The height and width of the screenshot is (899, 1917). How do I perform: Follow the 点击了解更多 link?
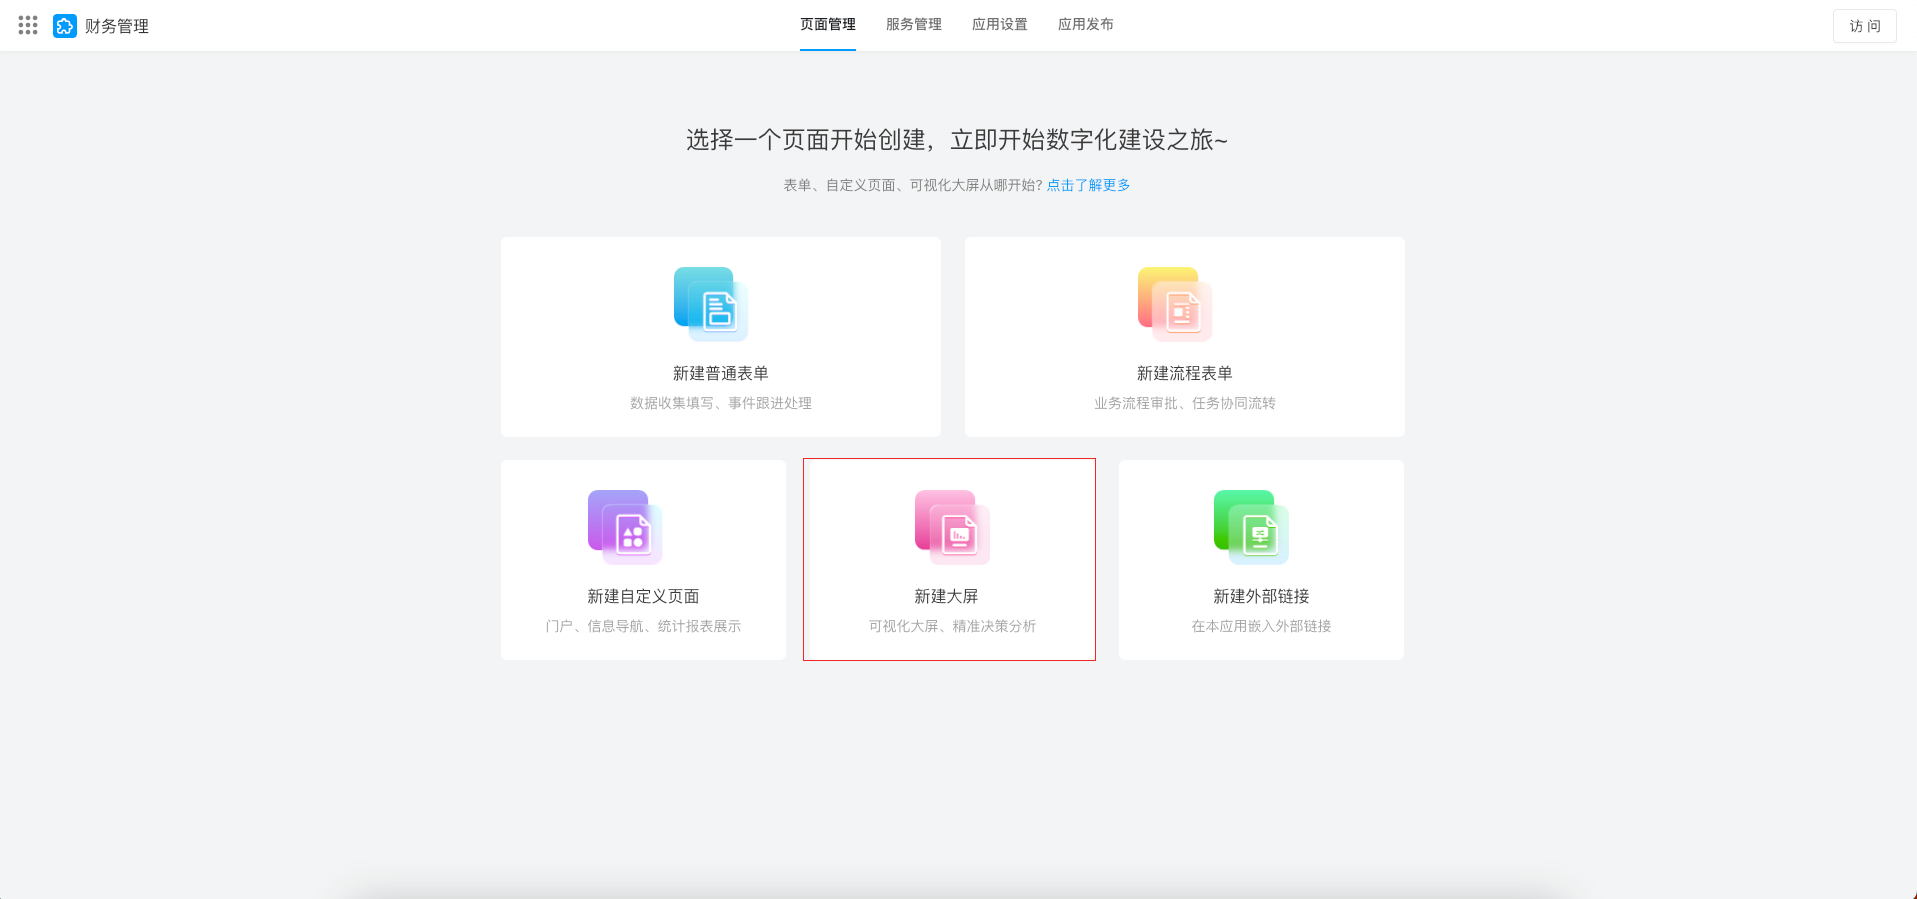tap(1088, 185)
